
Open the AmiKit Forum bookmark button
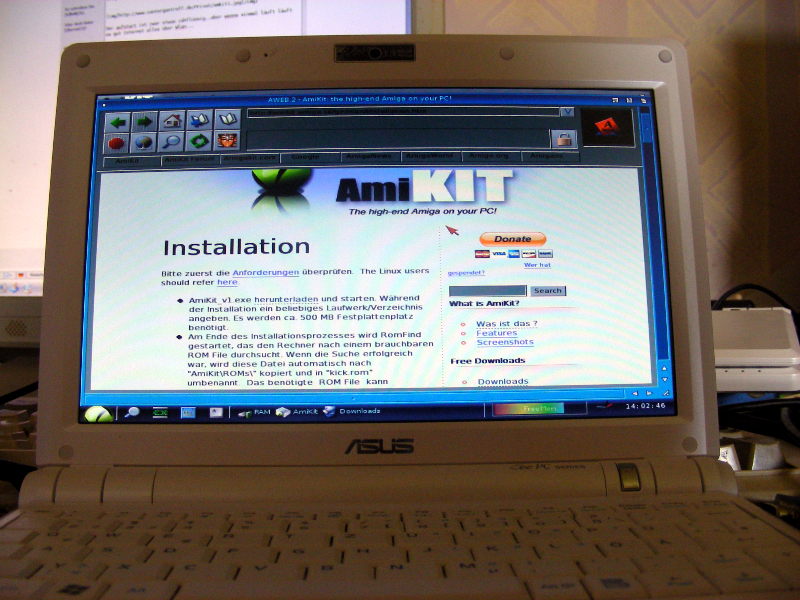(190, 160)
